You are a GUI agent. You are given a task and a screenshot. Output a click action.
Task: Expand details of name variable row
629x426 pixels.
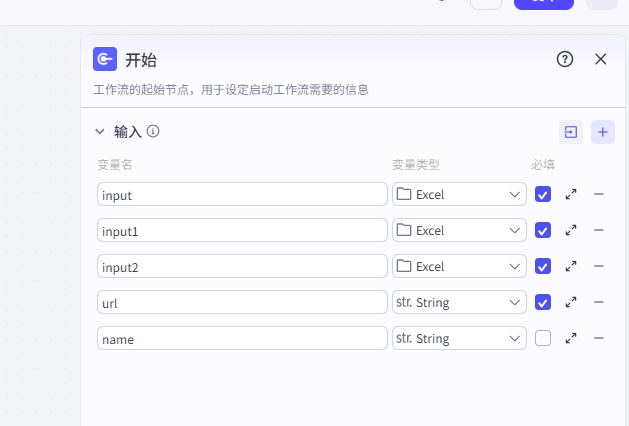571,338
